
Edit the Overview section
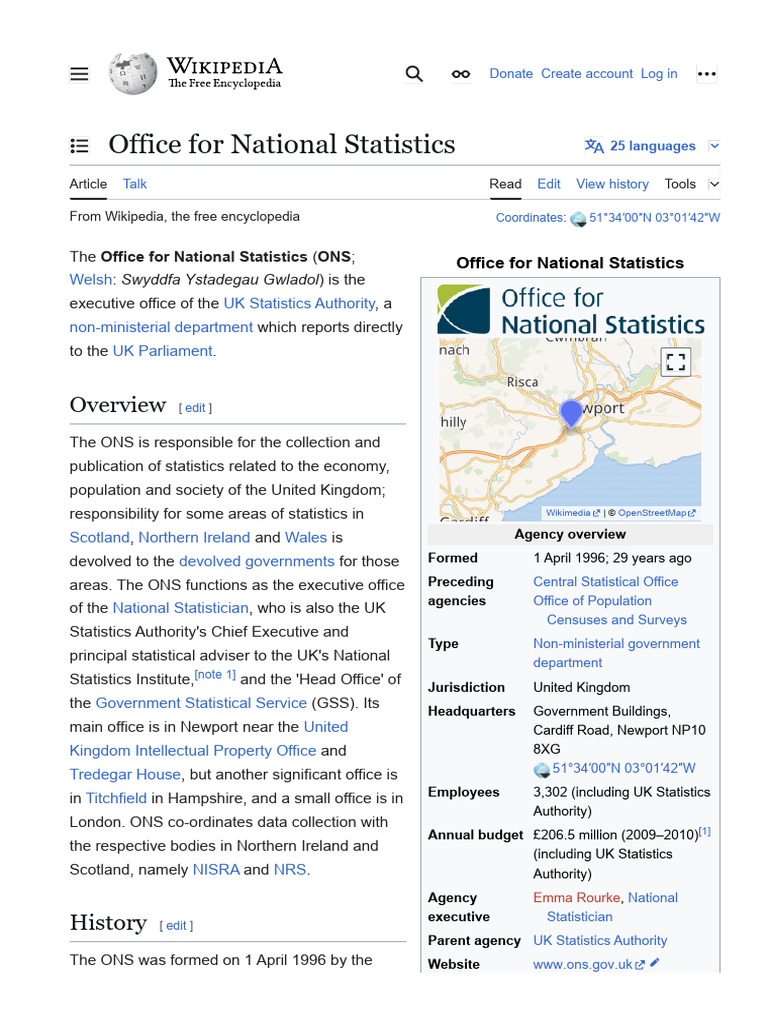[195, 408]
